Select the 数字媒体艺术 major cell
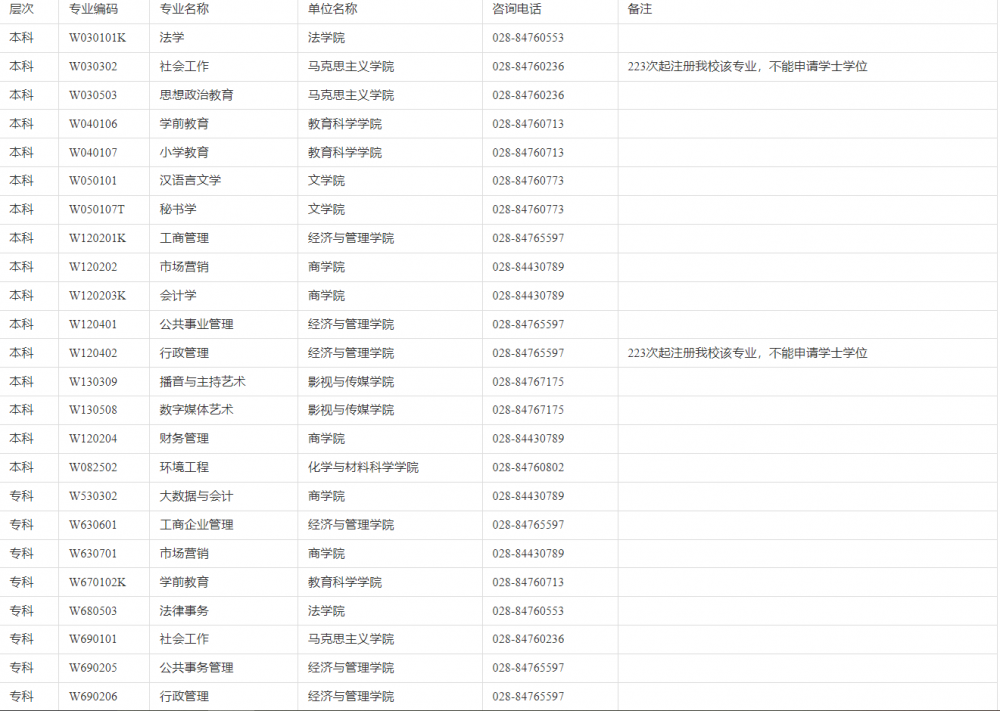The width and height of the screenshot is (1000, 711). 196,410
